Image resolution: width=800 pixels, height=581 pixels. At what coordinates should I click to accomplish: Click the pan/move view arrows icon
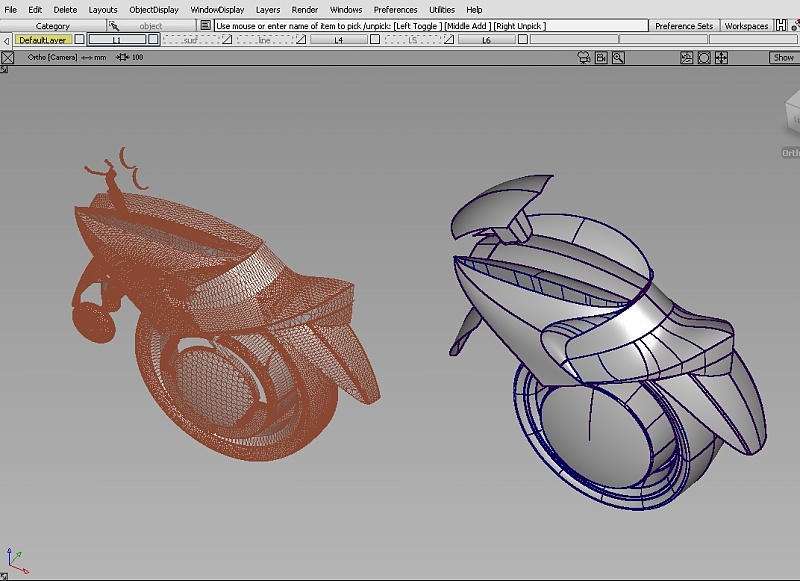[x=721, y=58]
